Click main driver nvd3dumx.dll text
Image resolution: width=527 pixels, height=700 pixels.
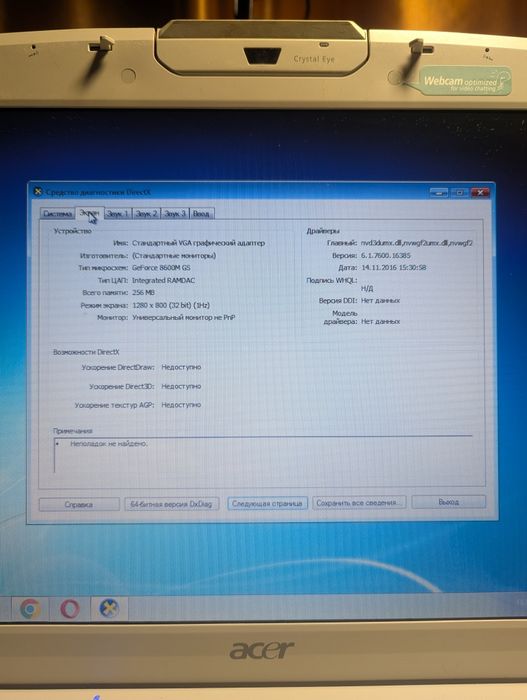[x=416, y=243]
